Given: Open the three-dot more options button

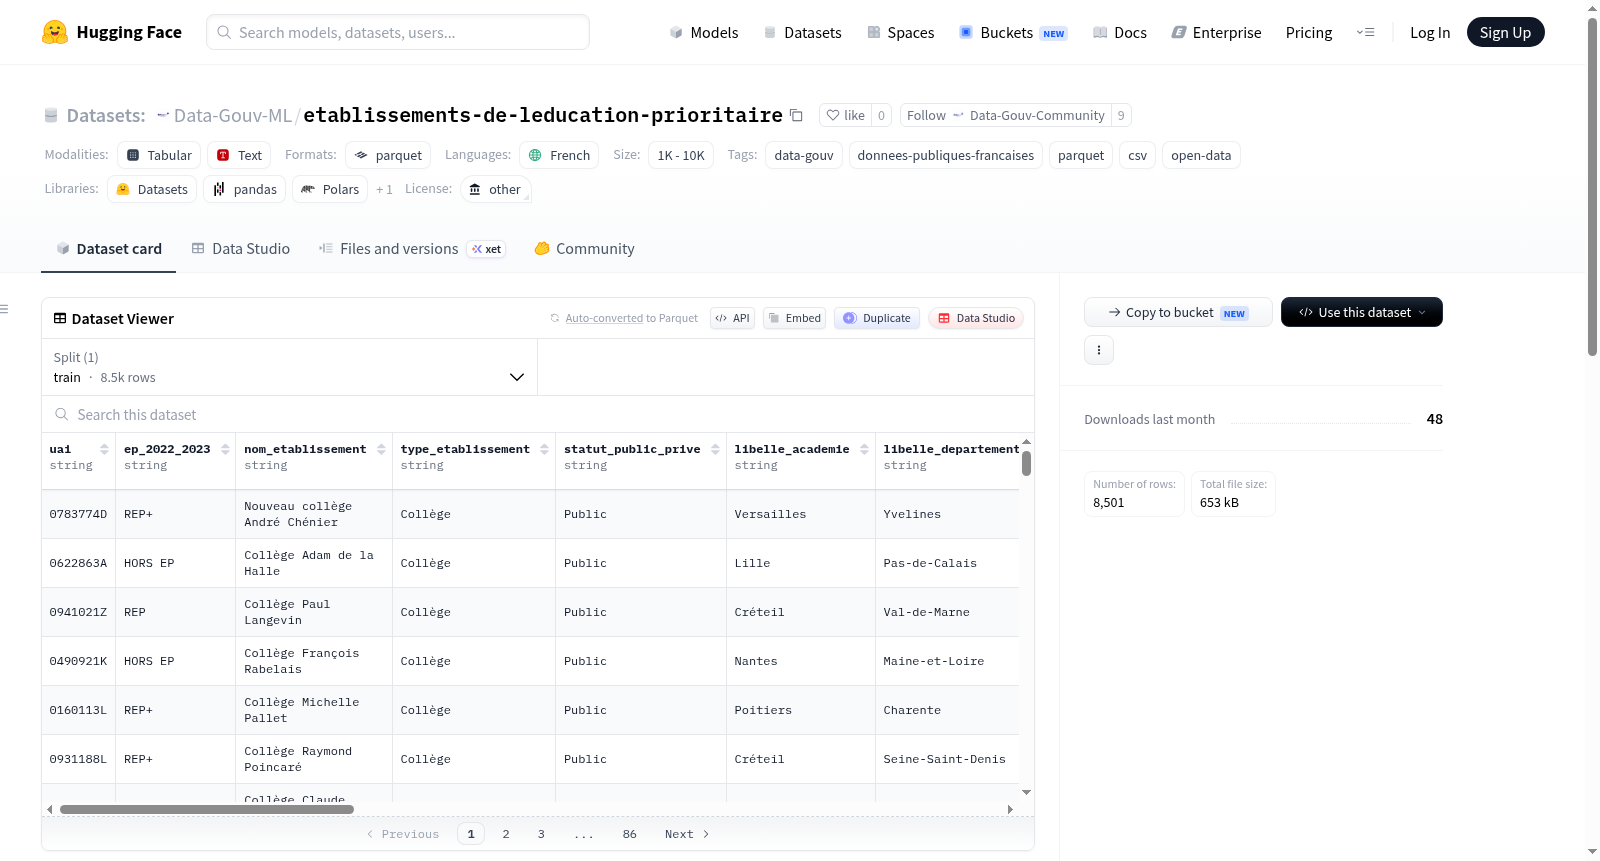Looking at the screenshot, I should click(1099, 350).
